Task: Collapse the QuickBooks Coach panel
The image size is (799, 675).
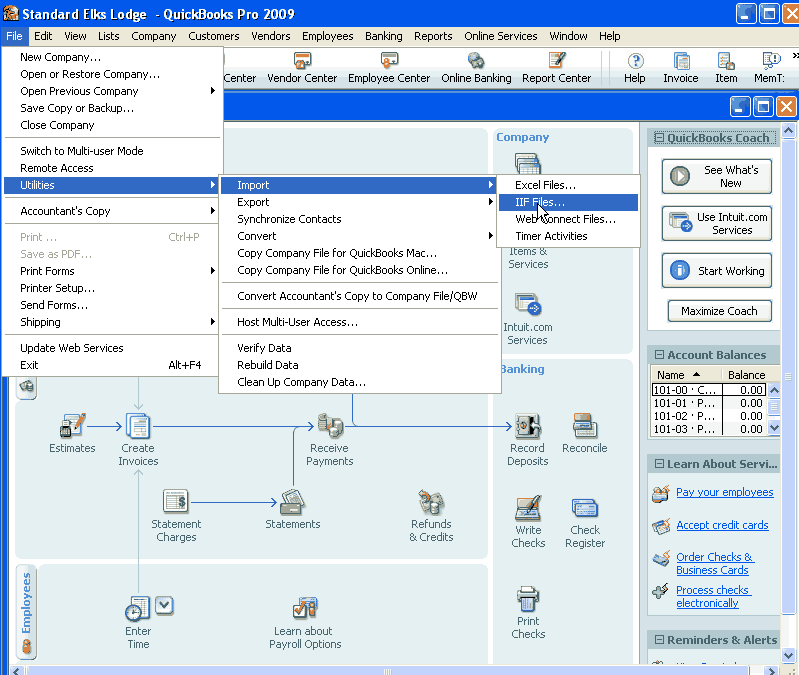Action: pos(658,138)
